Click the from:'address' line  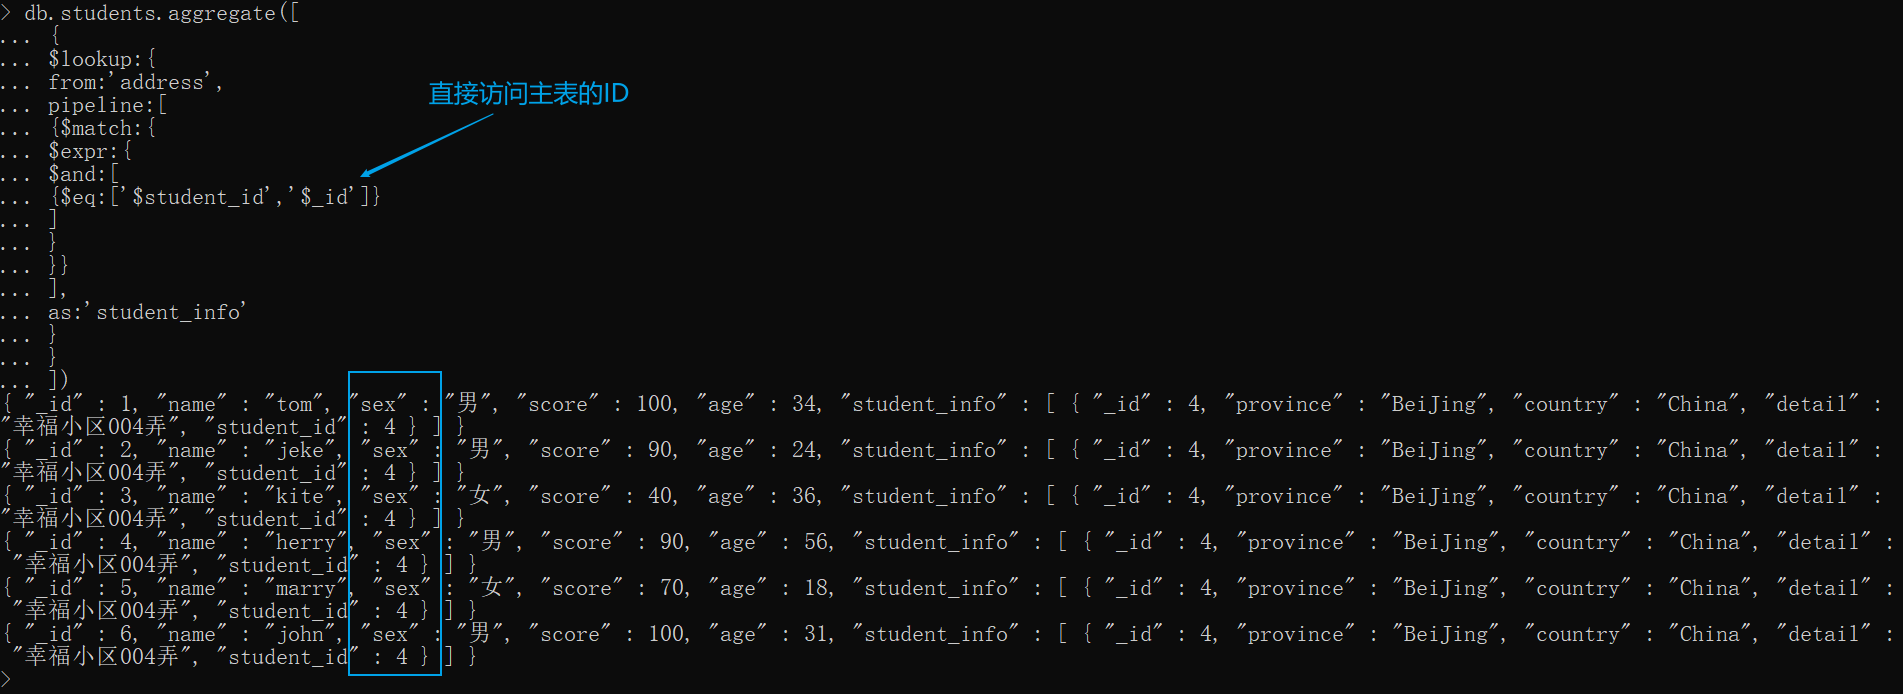tap(135, 83)
